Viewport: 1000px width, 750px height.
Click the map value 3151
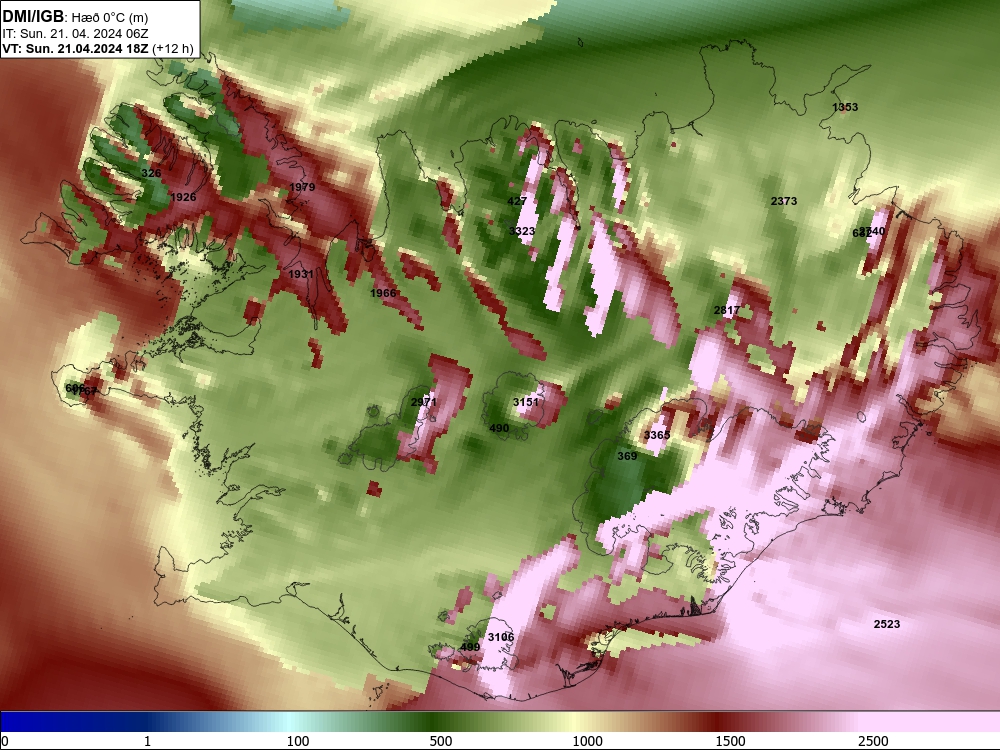tap(526, 402)
